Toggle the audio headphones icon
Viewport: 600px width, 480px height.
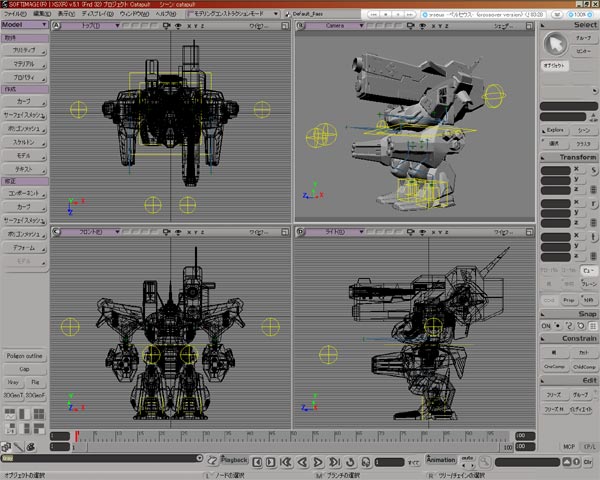[366, 462]
